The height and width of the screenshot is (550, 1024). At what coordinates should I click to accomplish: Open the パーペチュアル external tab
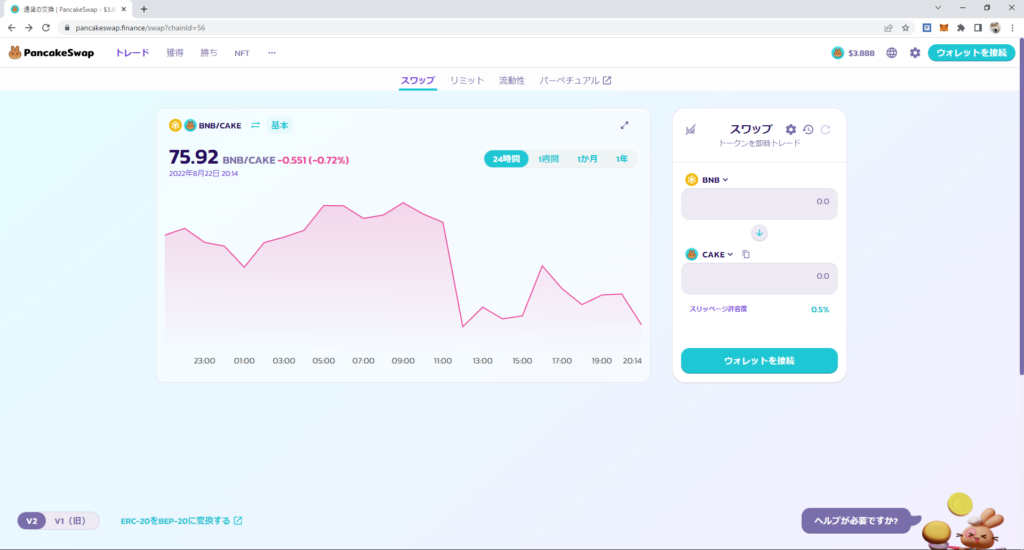tap(575, 80)
